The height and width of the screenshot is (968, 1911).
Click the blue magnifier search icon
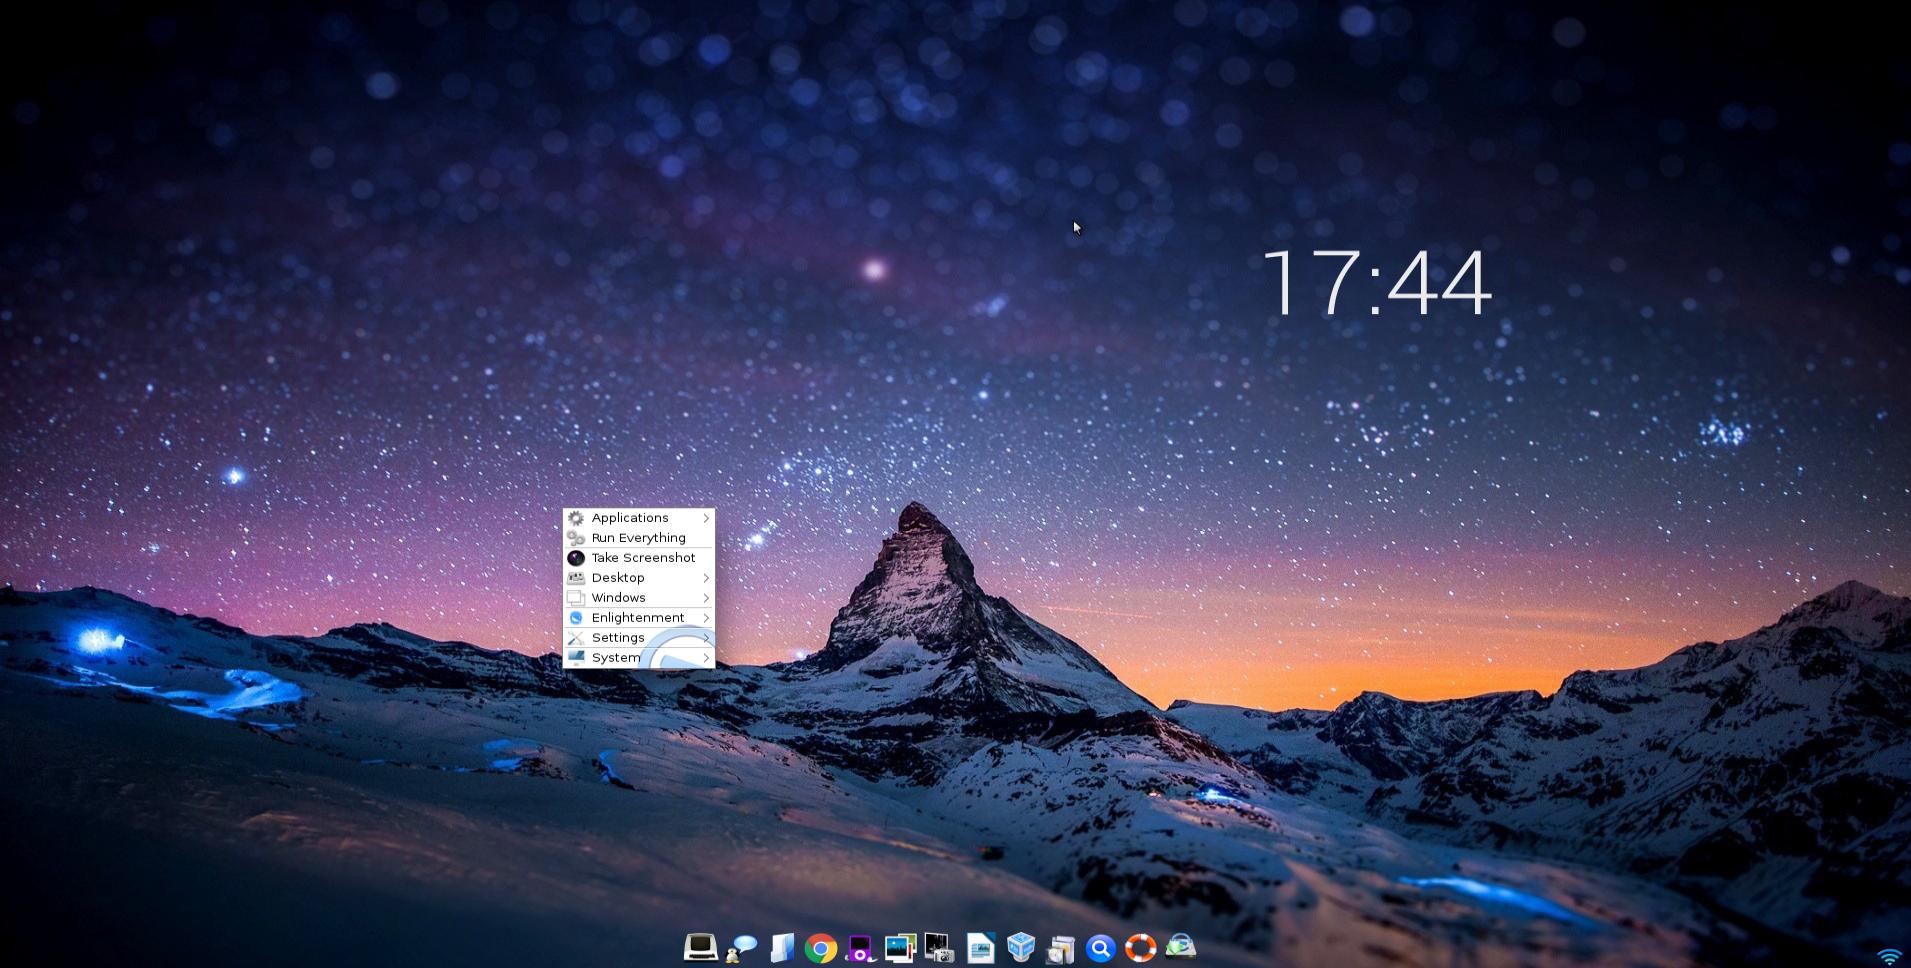pyautogui.click(x=1100, y=948)
